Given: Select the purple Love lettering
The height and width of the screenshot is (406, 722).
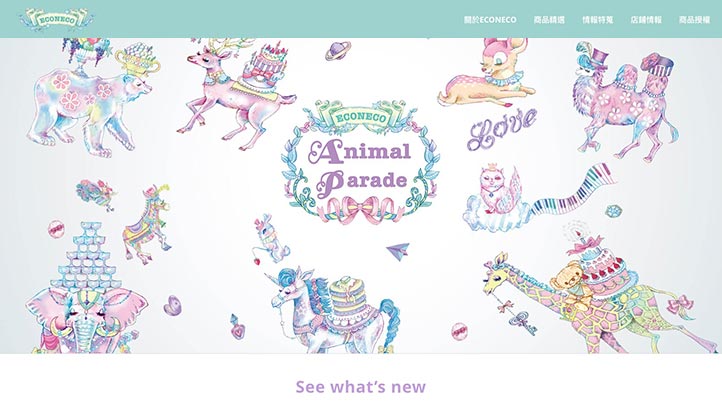Looking at the screenshot, I should tap(502, 128).
